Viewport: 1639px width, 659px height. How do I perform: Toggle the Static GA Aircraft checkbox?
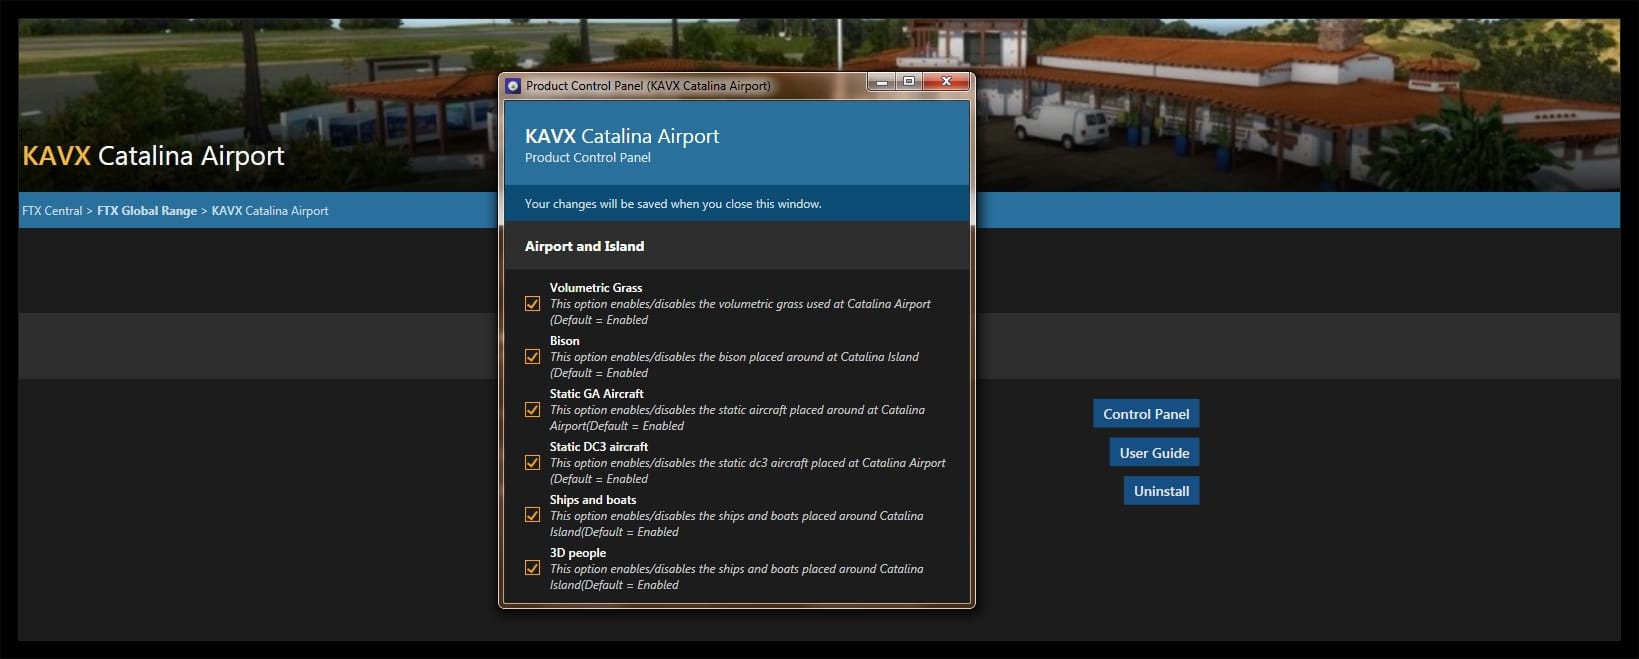(533, 410)
